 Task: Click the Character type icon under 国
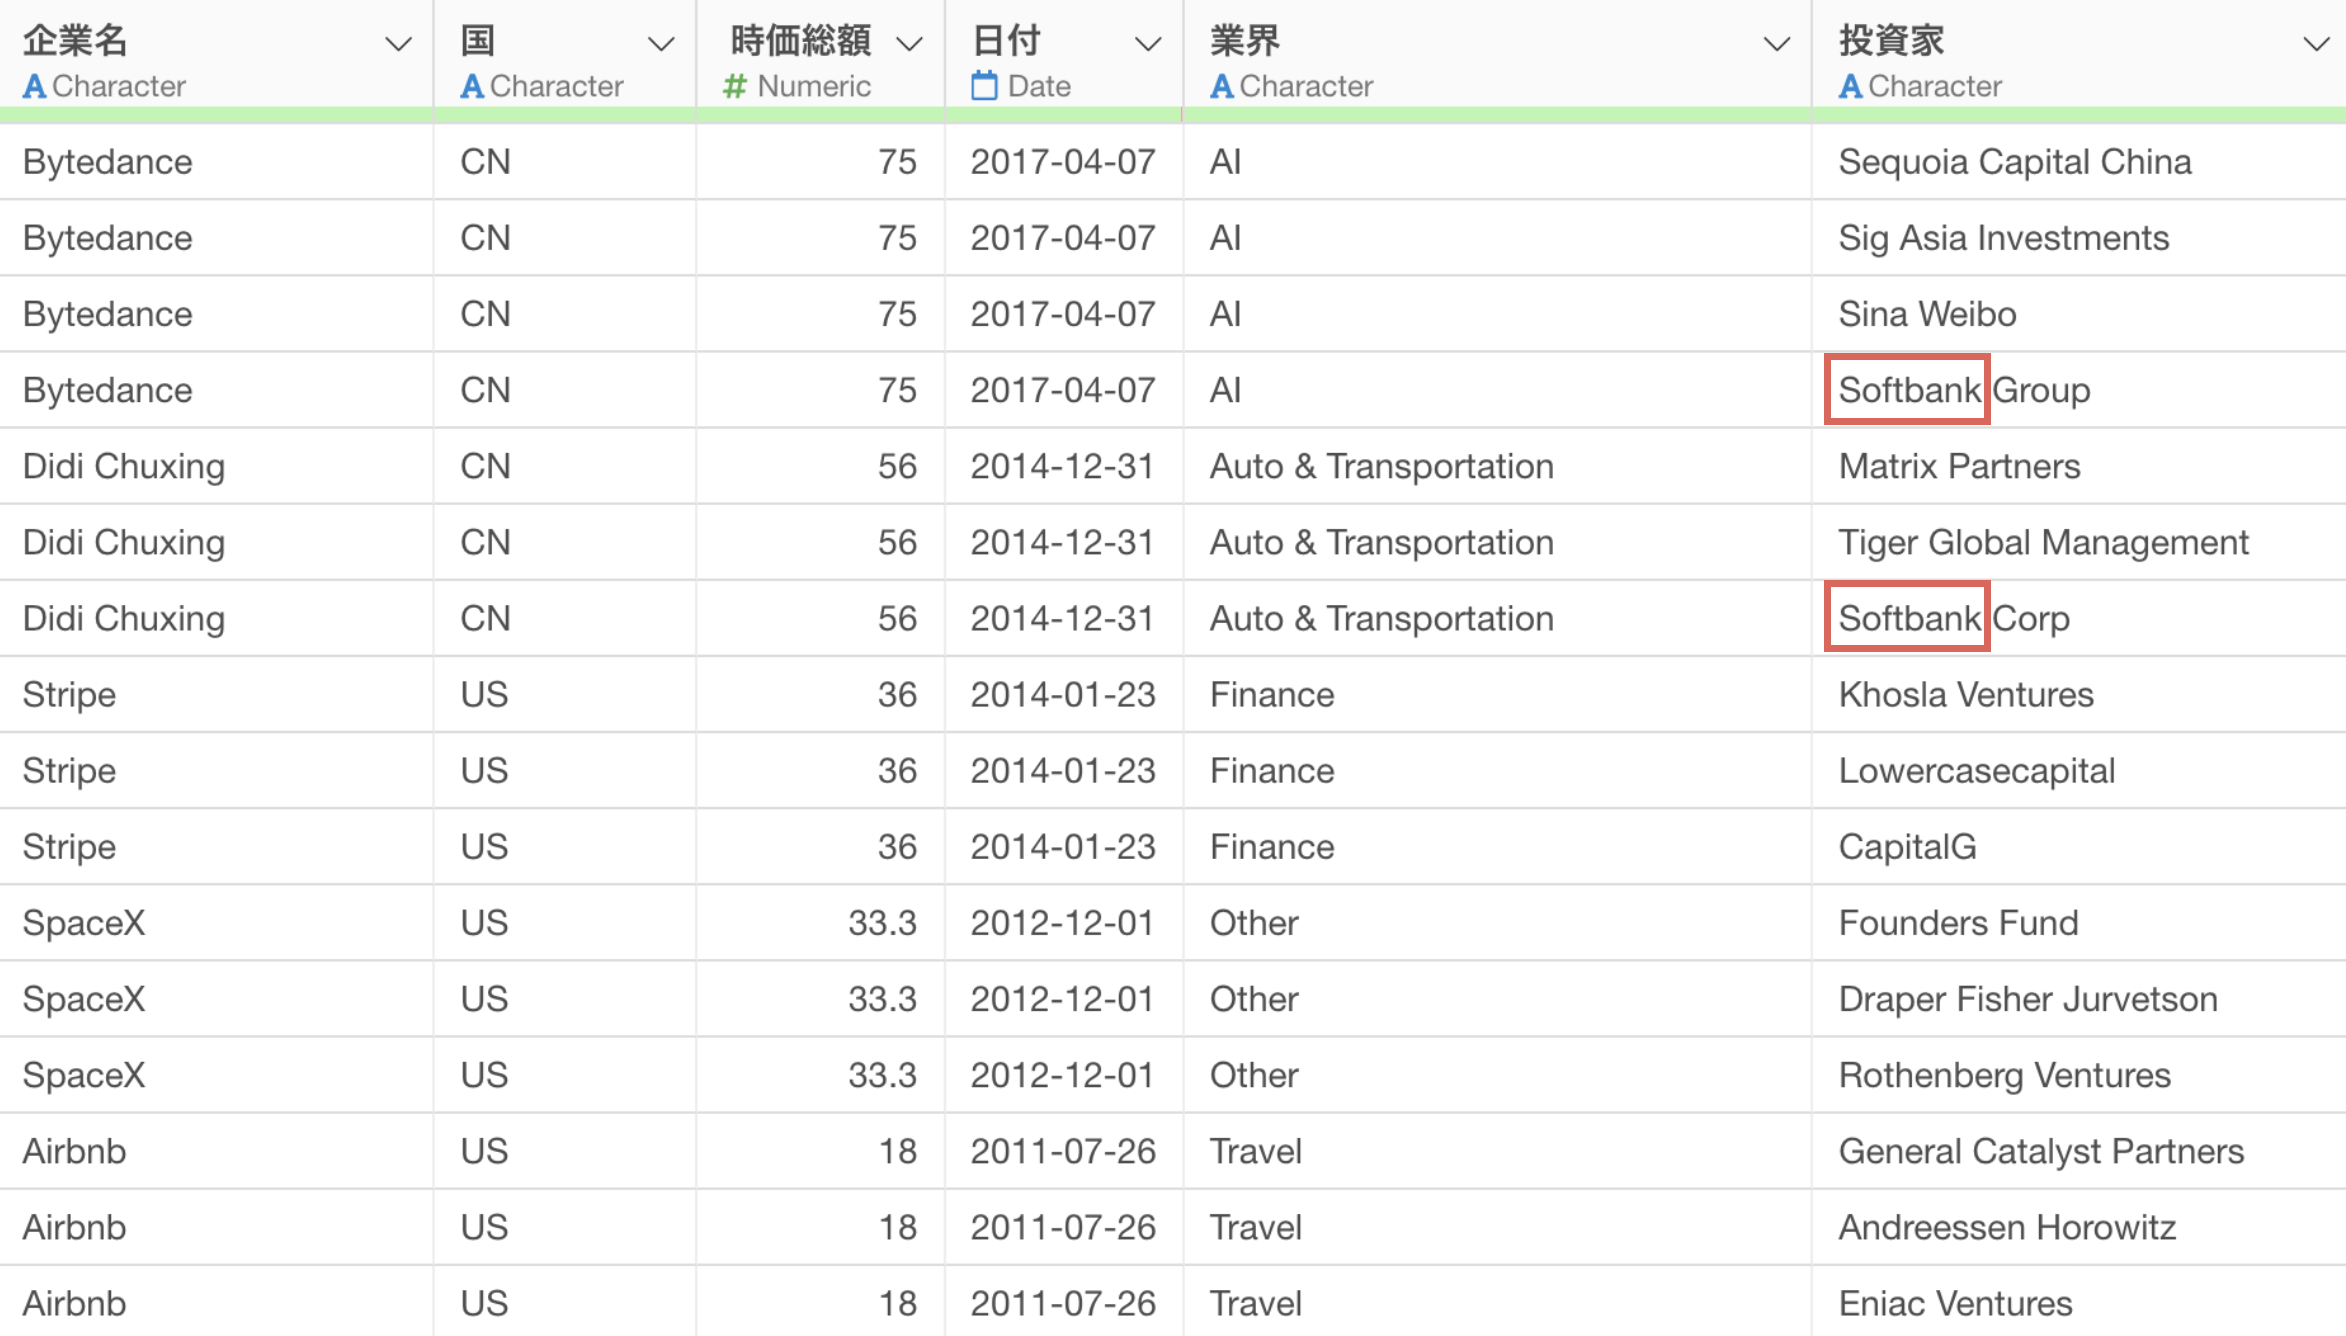click(x=472, y=87)
